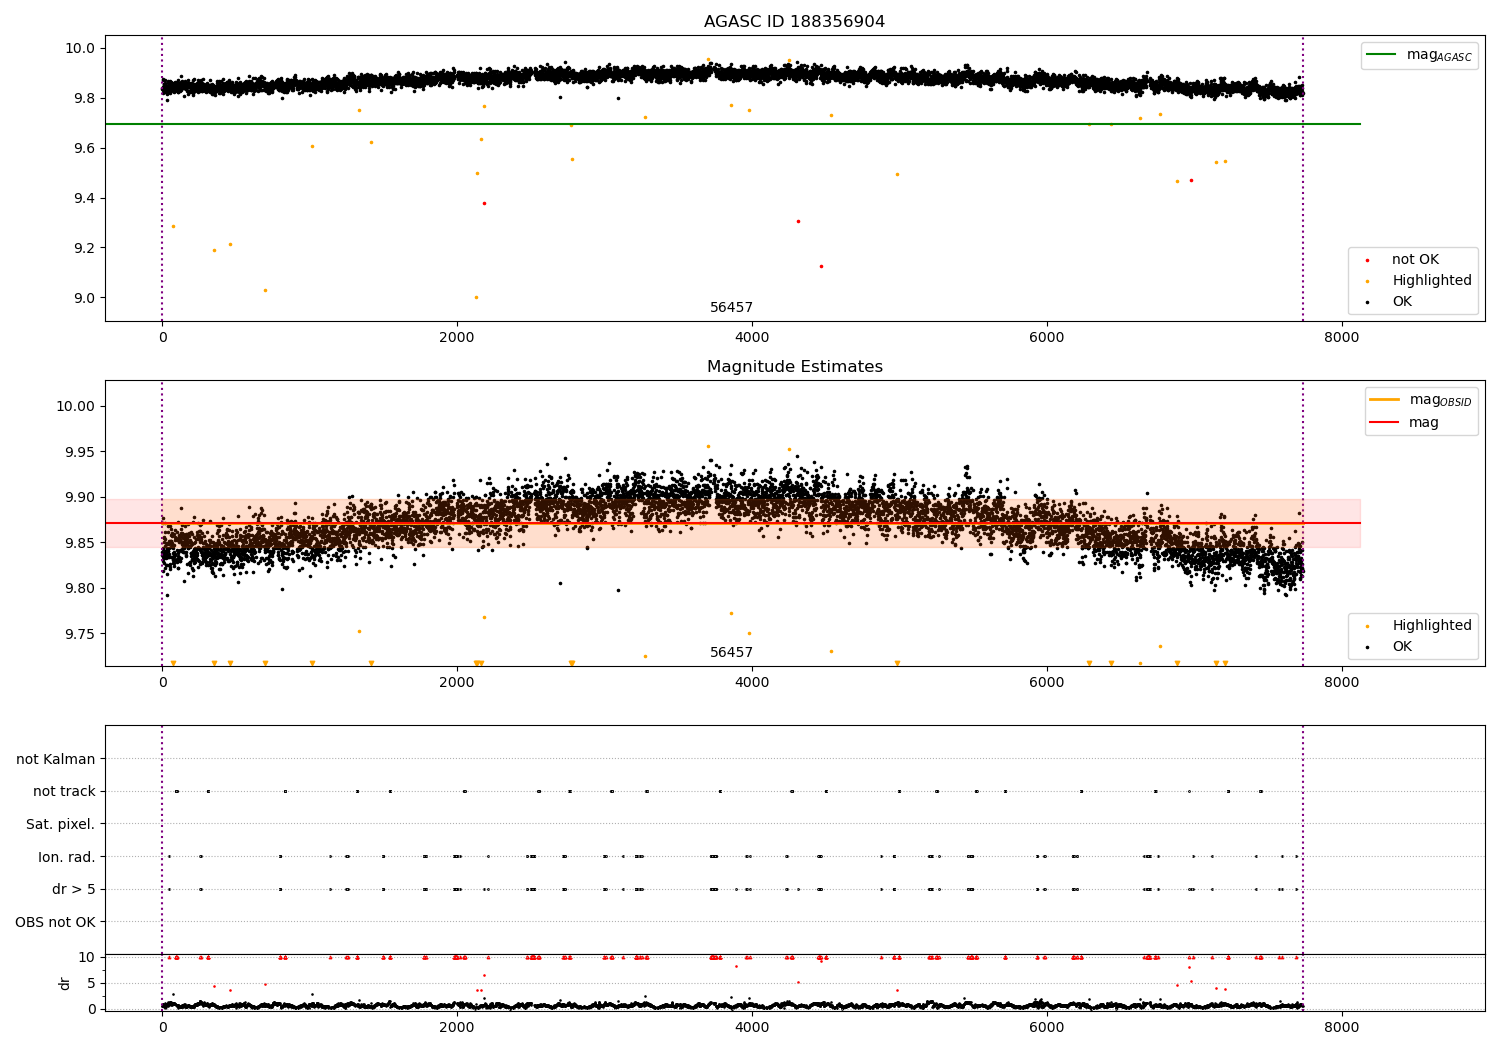
Task: Click the orange line sample beside mag OBSID
Action: pyautogui.click(x=1384, y=400)
